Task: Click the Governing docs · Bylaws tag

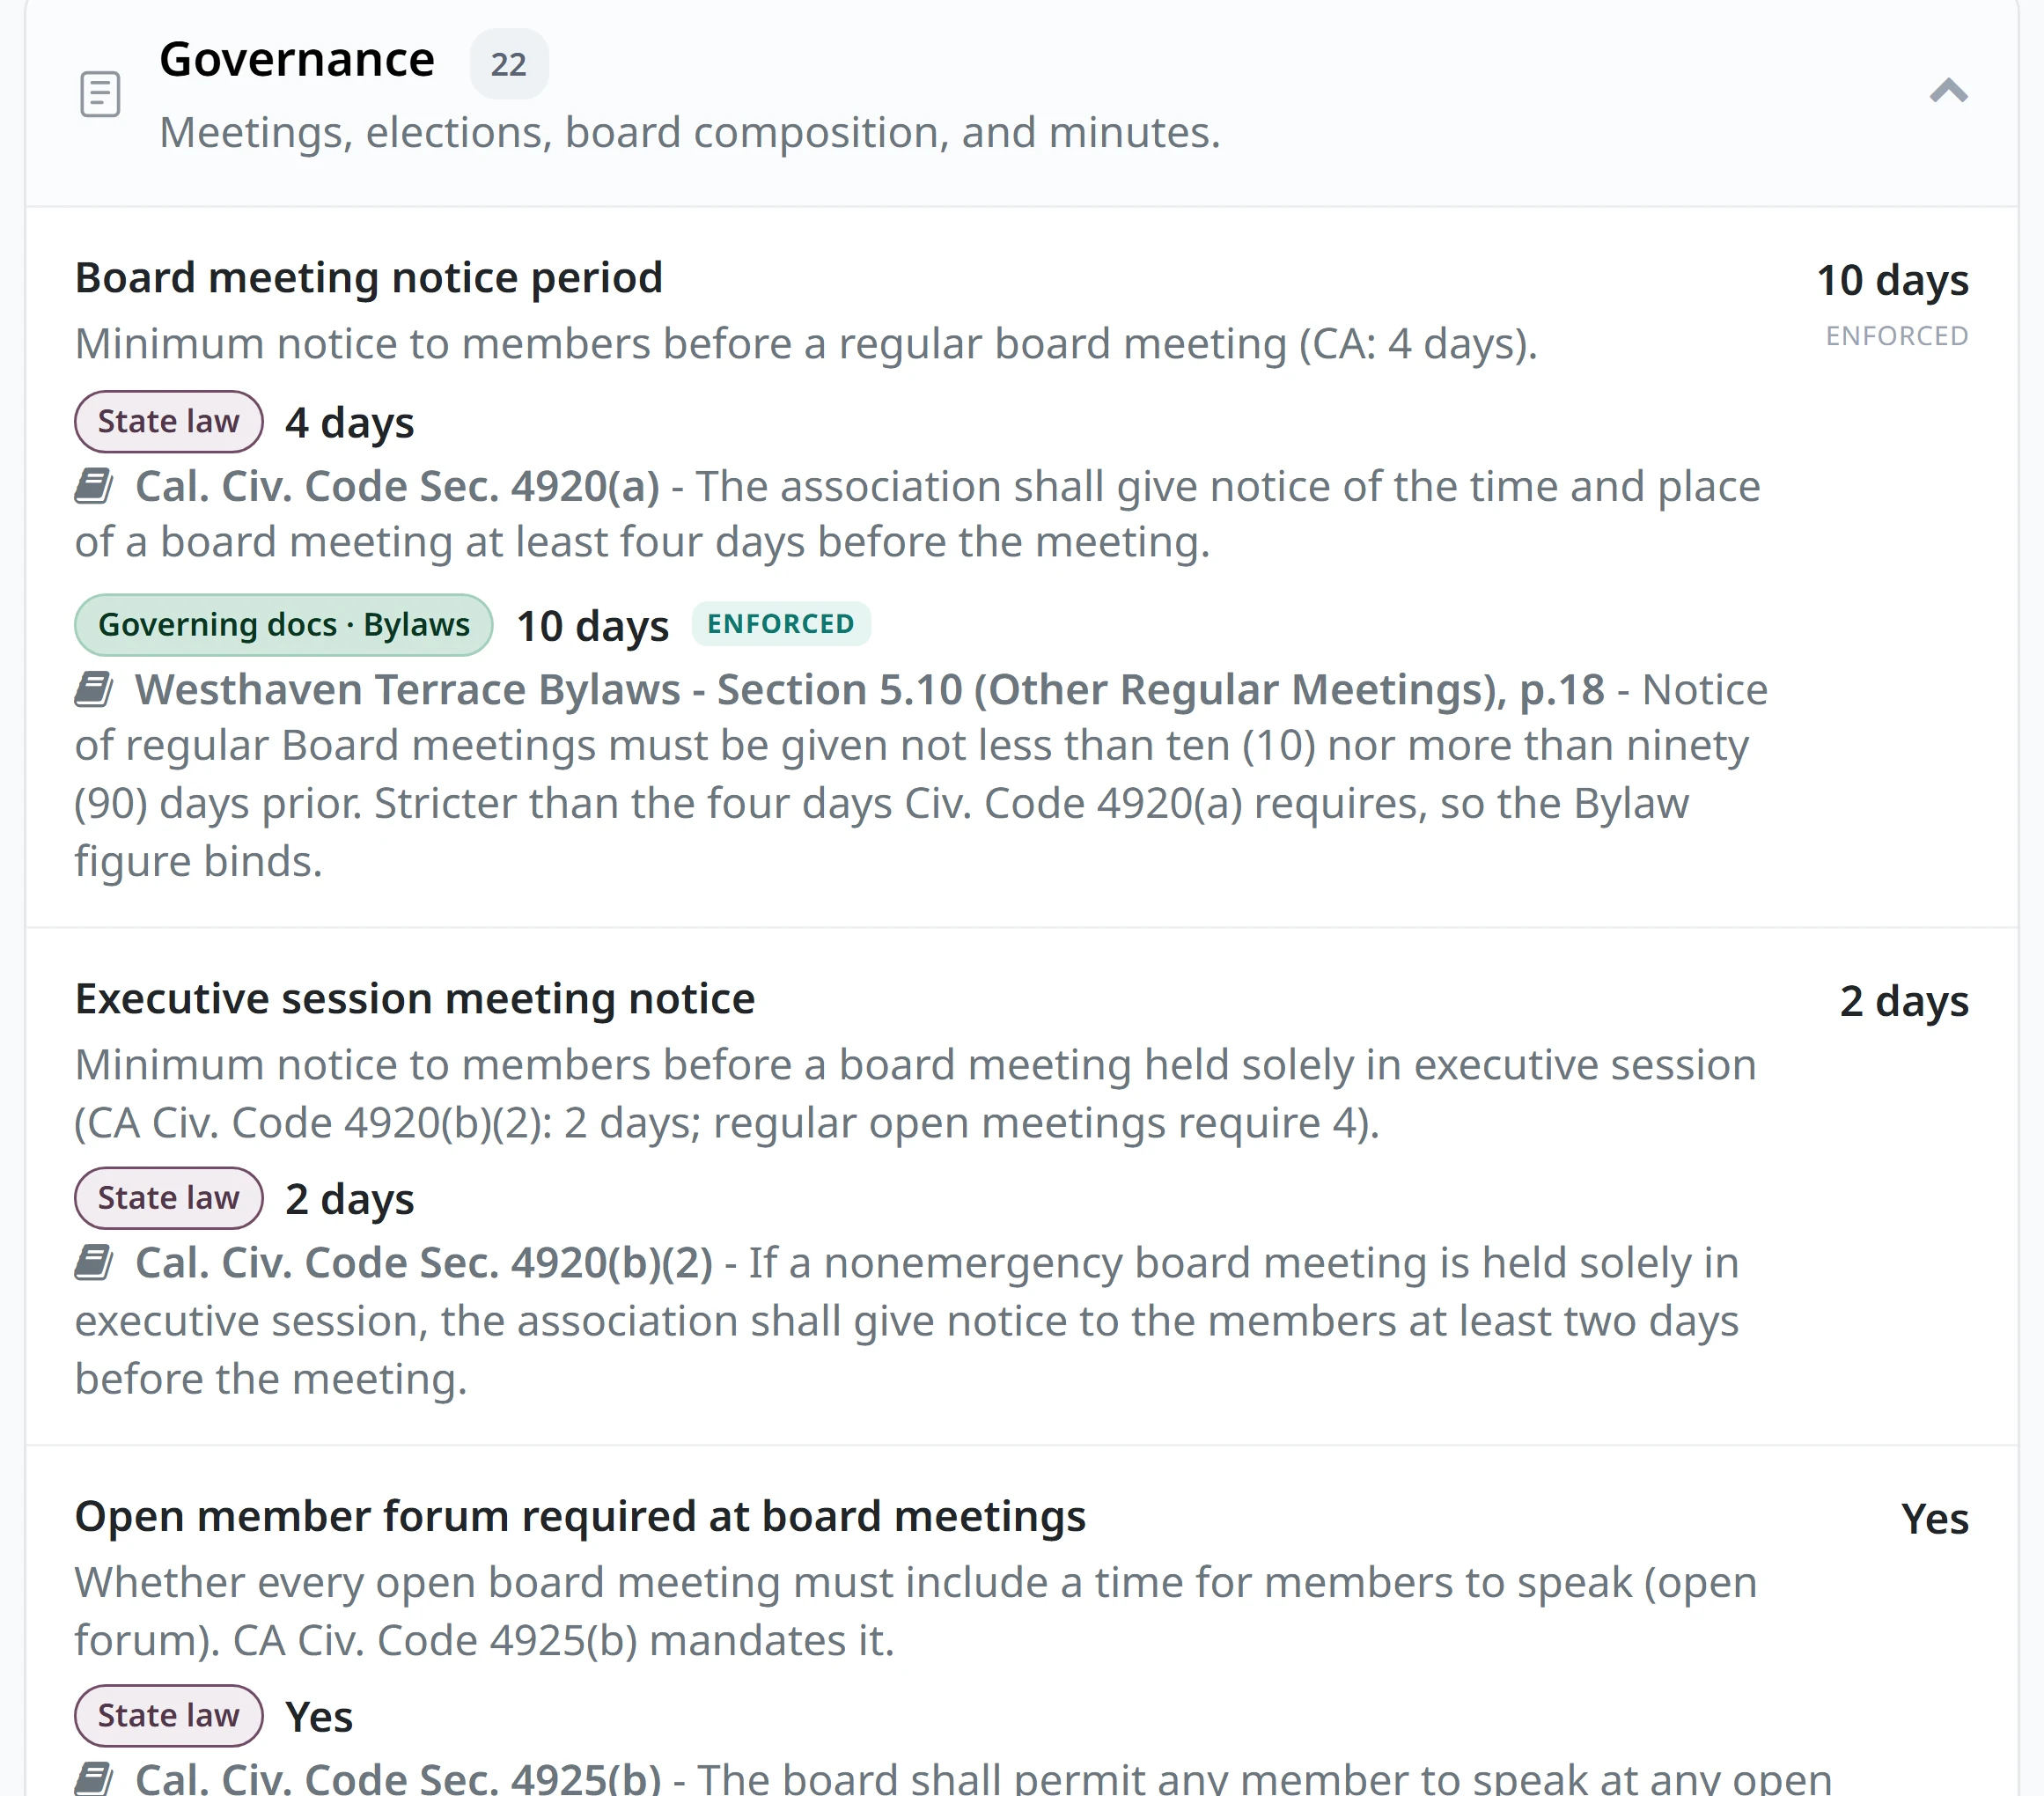Action: [x=284, y=625]
